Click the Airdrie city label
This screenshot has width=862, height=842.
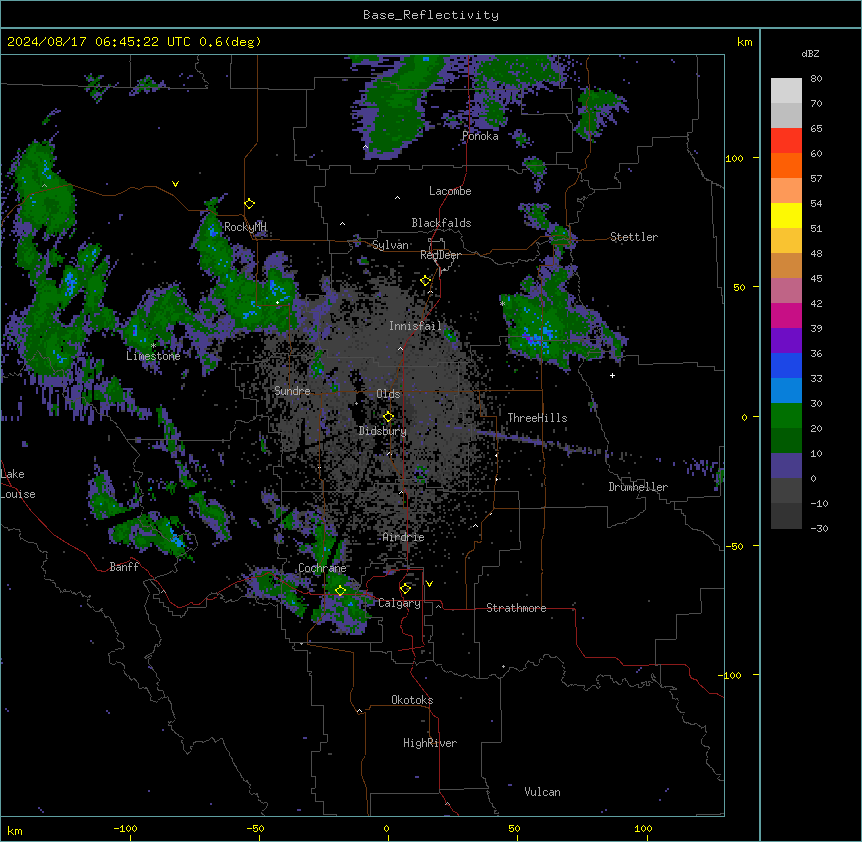point(404,537)
